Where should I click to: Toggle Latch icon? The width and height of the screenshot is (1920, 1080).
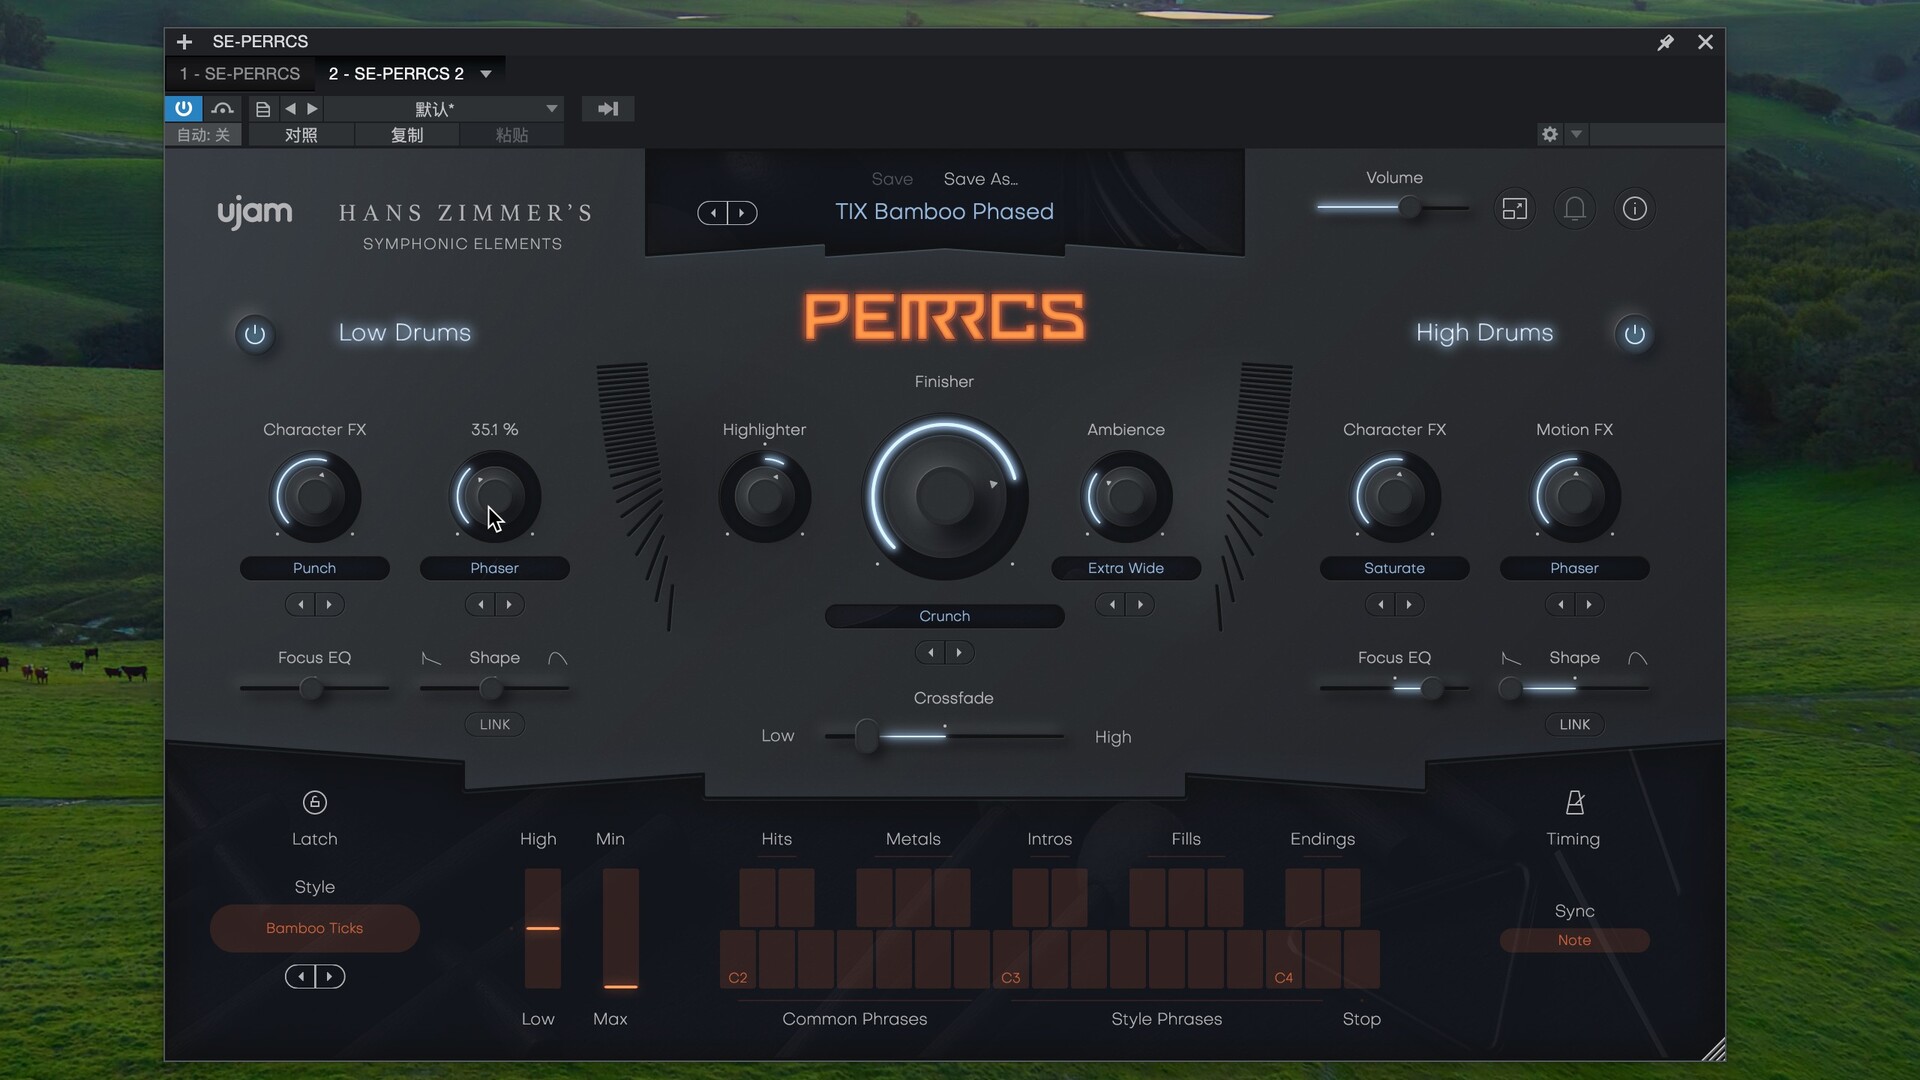pos(314,802)
